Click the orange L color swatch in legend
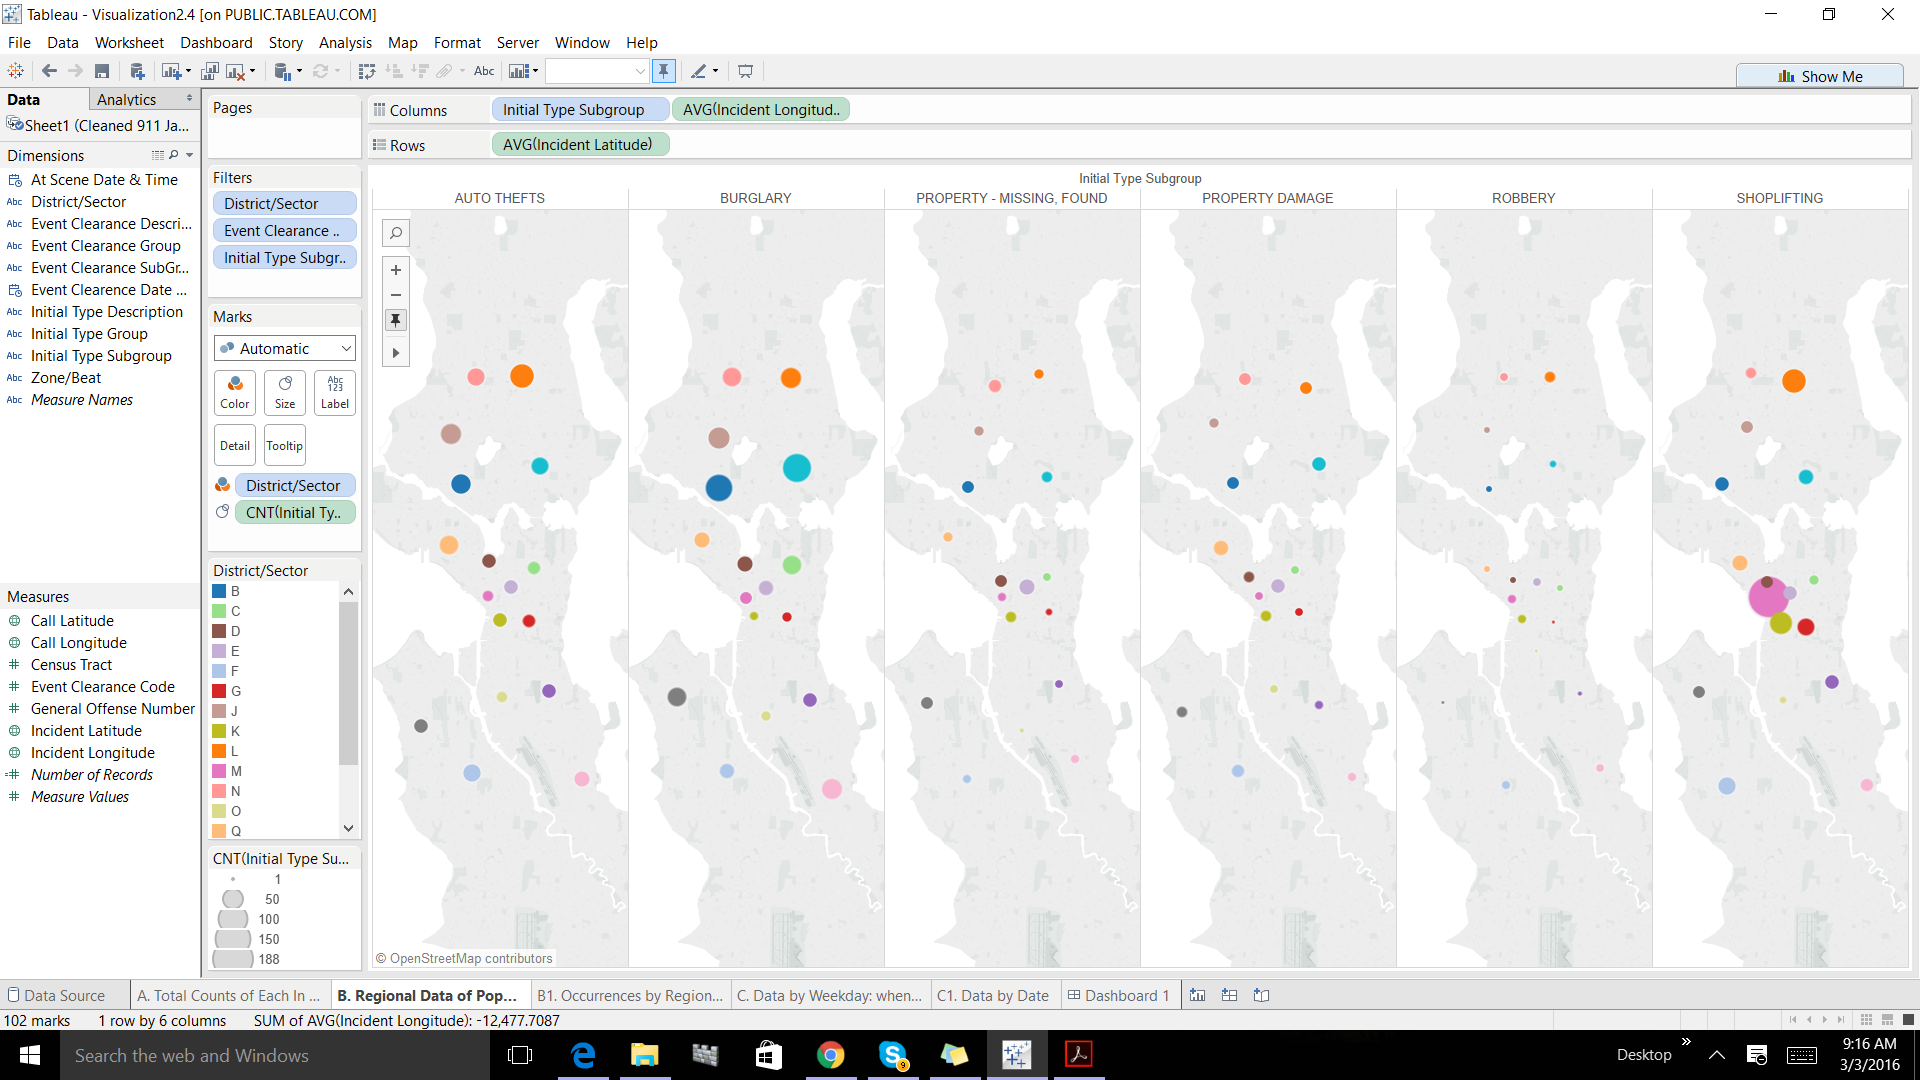Viewport: 1920px width, 1080px height. 219,751
